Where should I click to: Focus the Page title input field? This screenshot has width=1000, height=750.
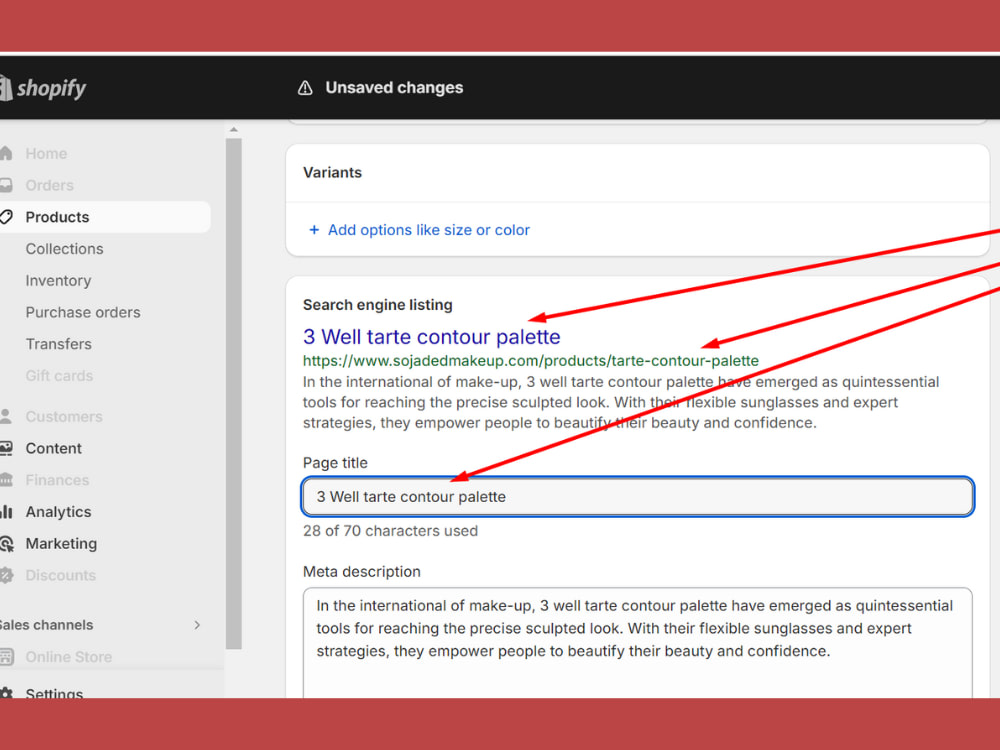[x=638, y=497]
